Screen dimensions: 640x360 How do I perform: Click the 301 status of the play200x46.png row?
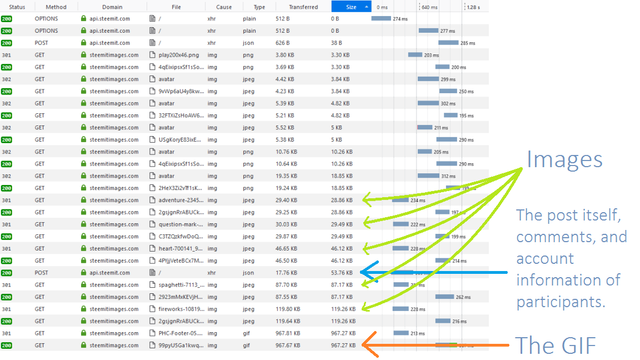(7, 55)
